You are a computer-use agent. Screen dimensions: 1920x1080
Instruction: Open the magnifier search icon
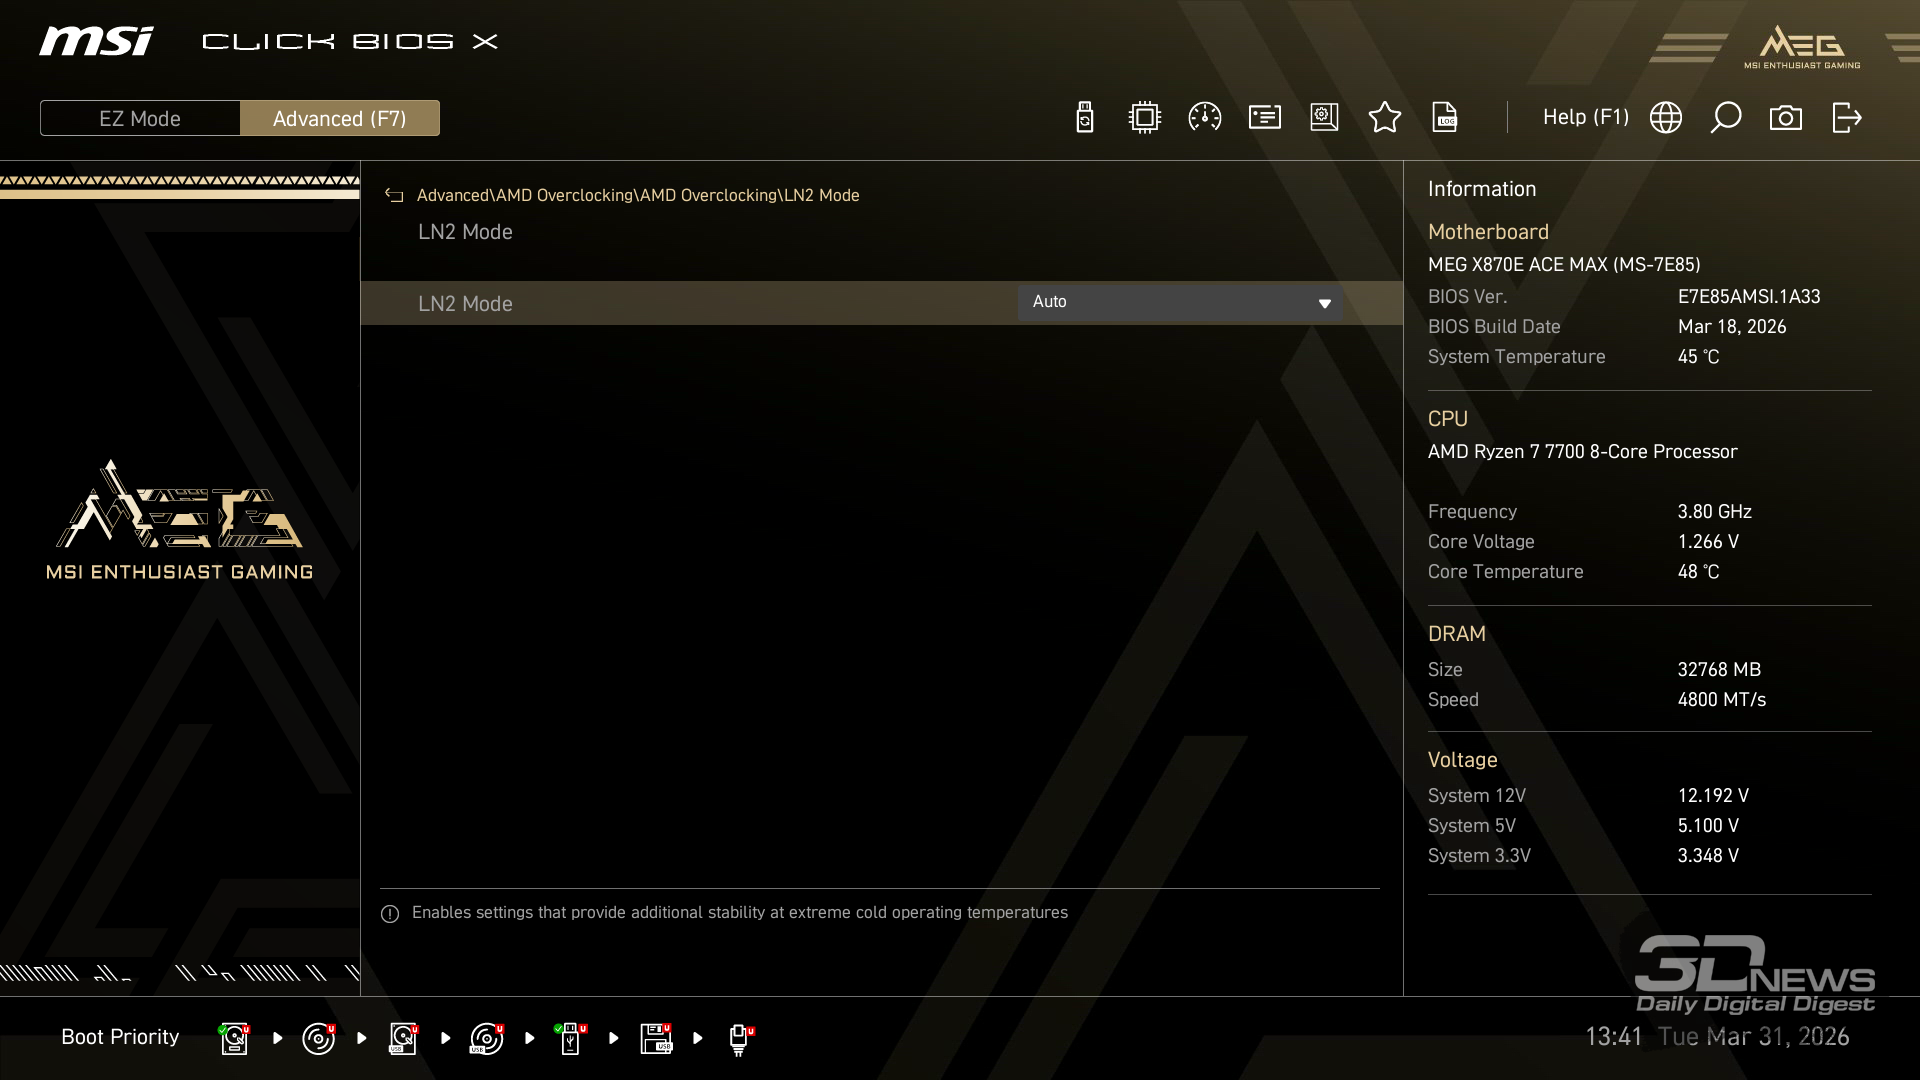[x=1725, y=118]
